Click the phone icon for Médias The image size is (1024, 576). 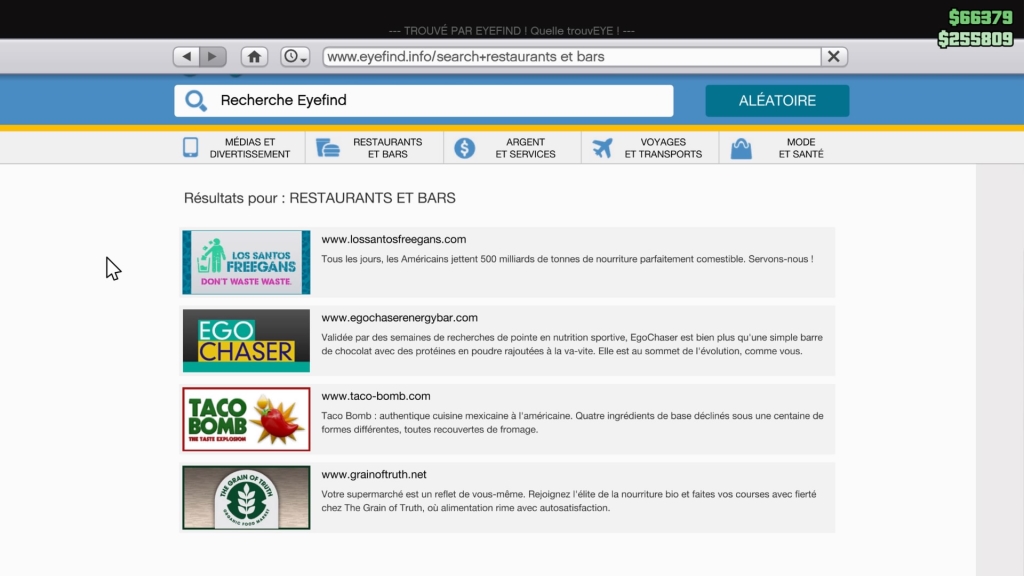[190, 148]
